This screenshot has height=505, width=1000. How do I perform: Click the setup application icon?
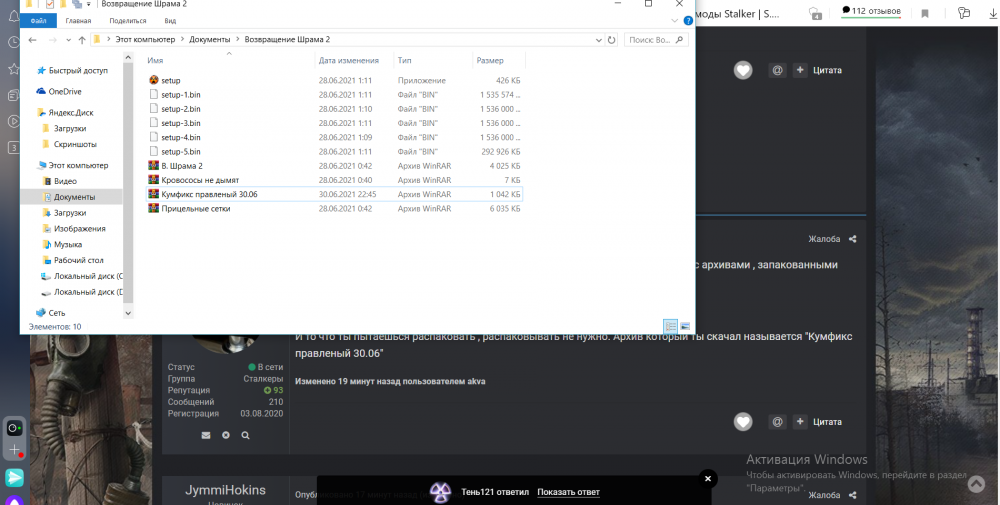pos(153,80)
